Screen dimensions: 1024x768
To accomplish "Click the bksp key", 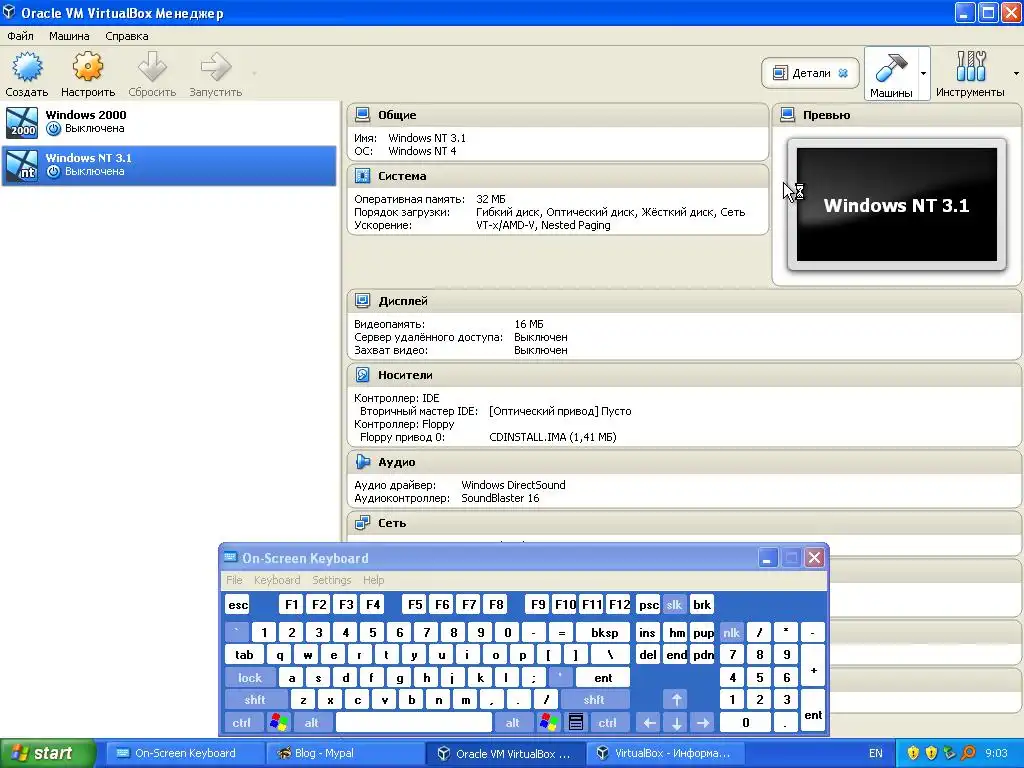I will [x=605, y=632].
